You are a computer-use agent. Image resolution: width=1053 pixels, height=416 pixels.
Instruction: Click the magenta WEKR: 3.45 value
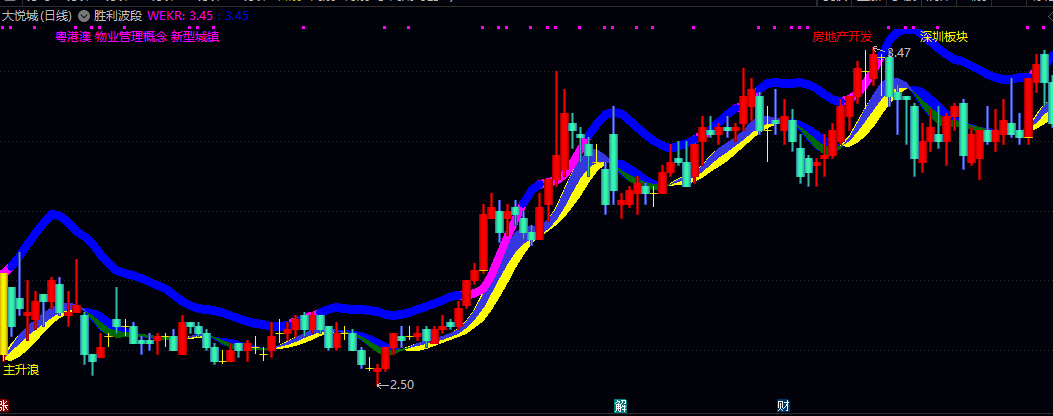(x=179, y=15)
